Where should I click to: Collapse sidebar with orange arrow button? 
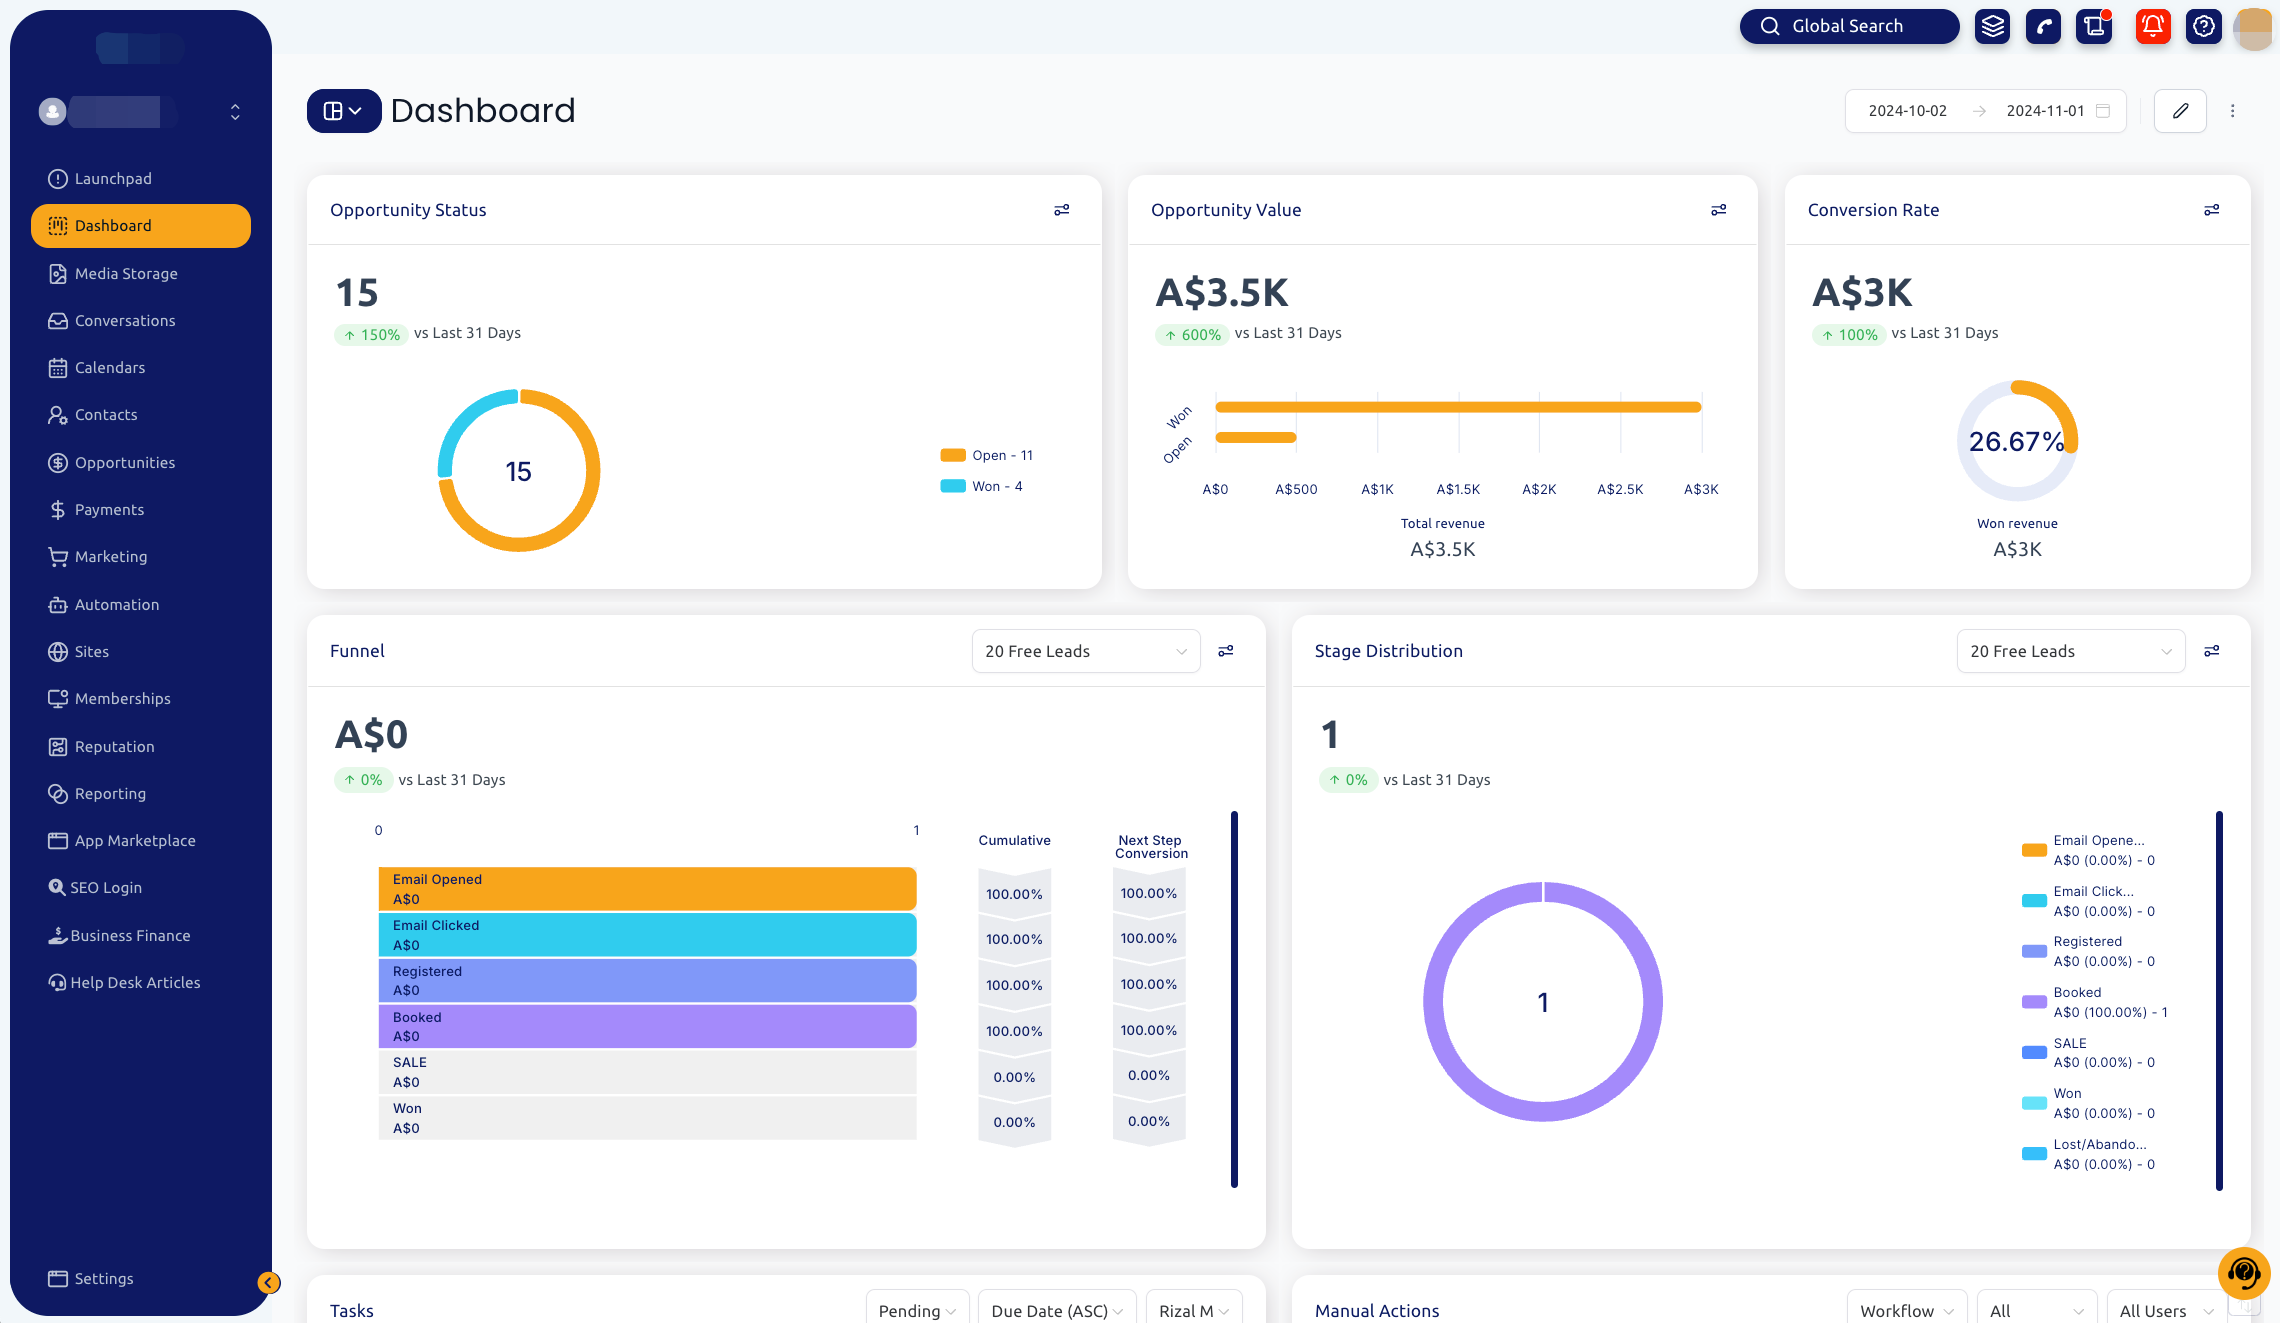tap(268, 1282)
